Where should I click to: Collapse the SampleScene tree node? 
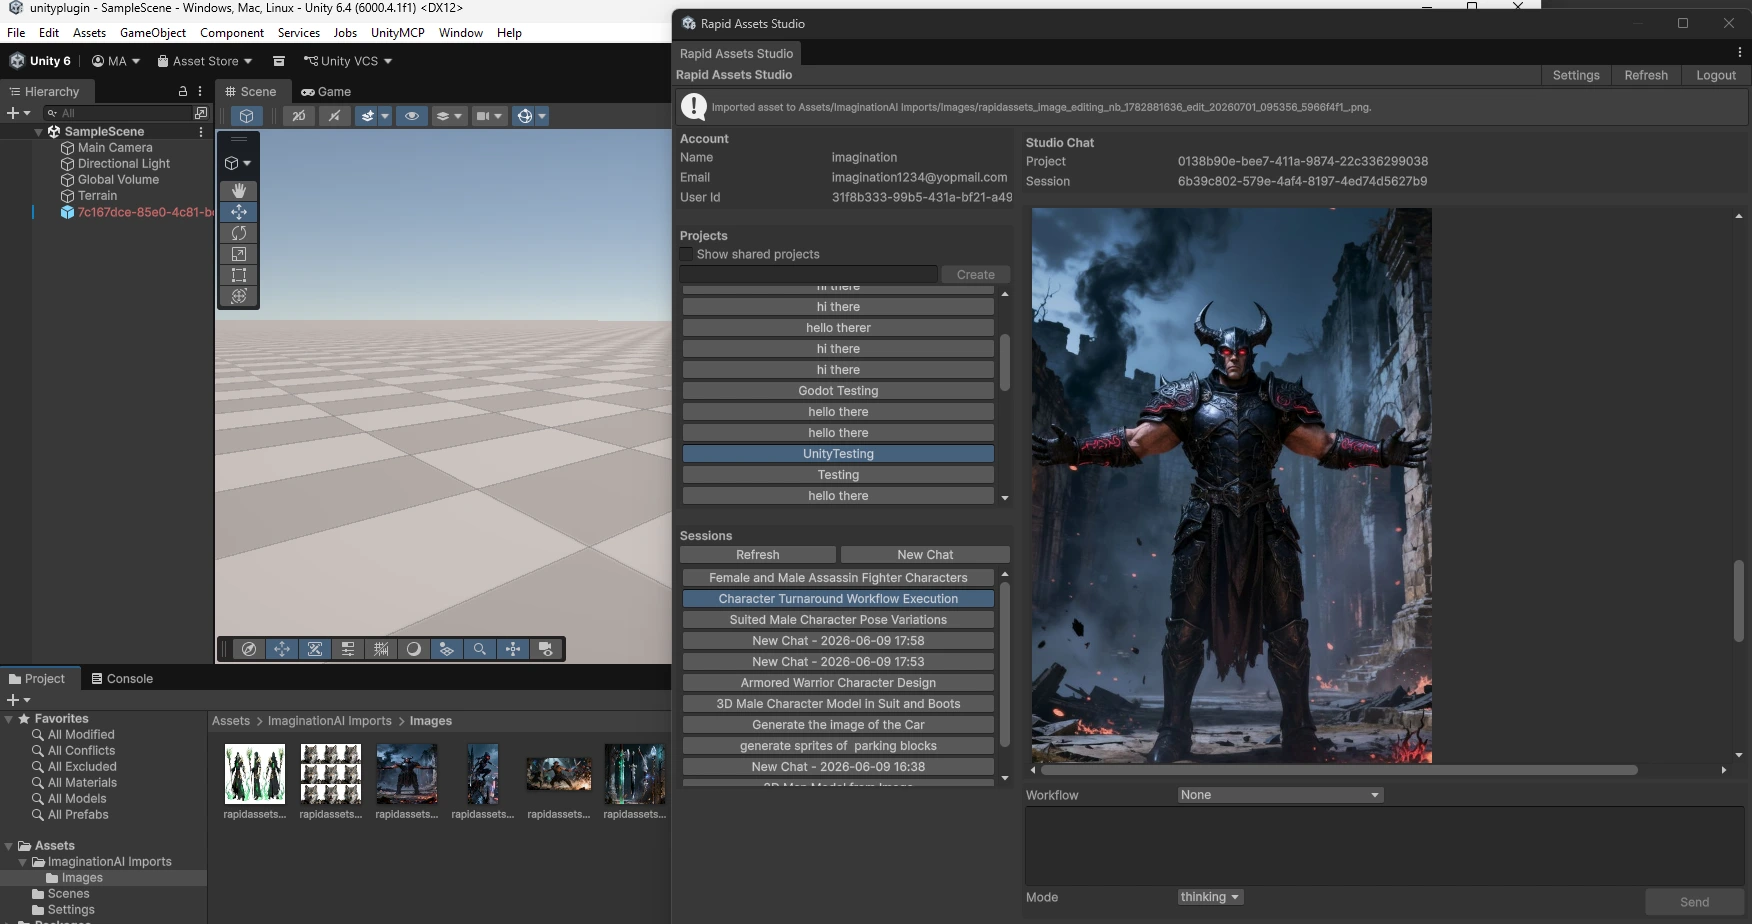[x=39, y=132]
